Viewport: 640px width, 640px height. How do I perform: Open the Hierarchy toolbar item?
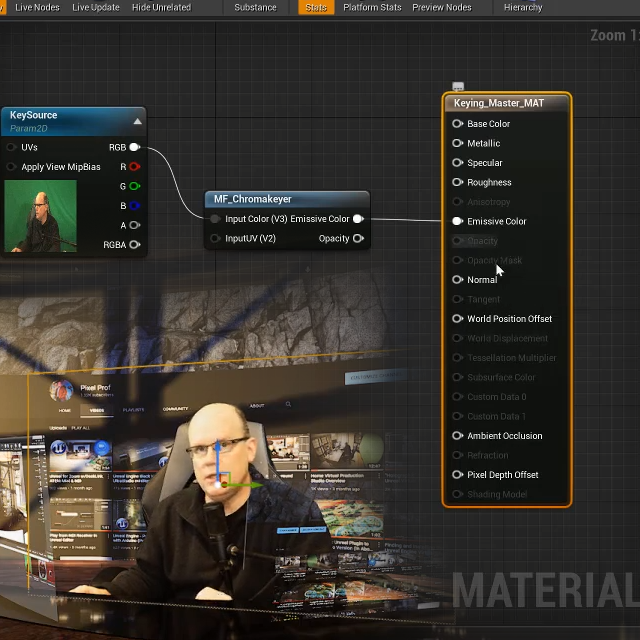click(523, 7)
